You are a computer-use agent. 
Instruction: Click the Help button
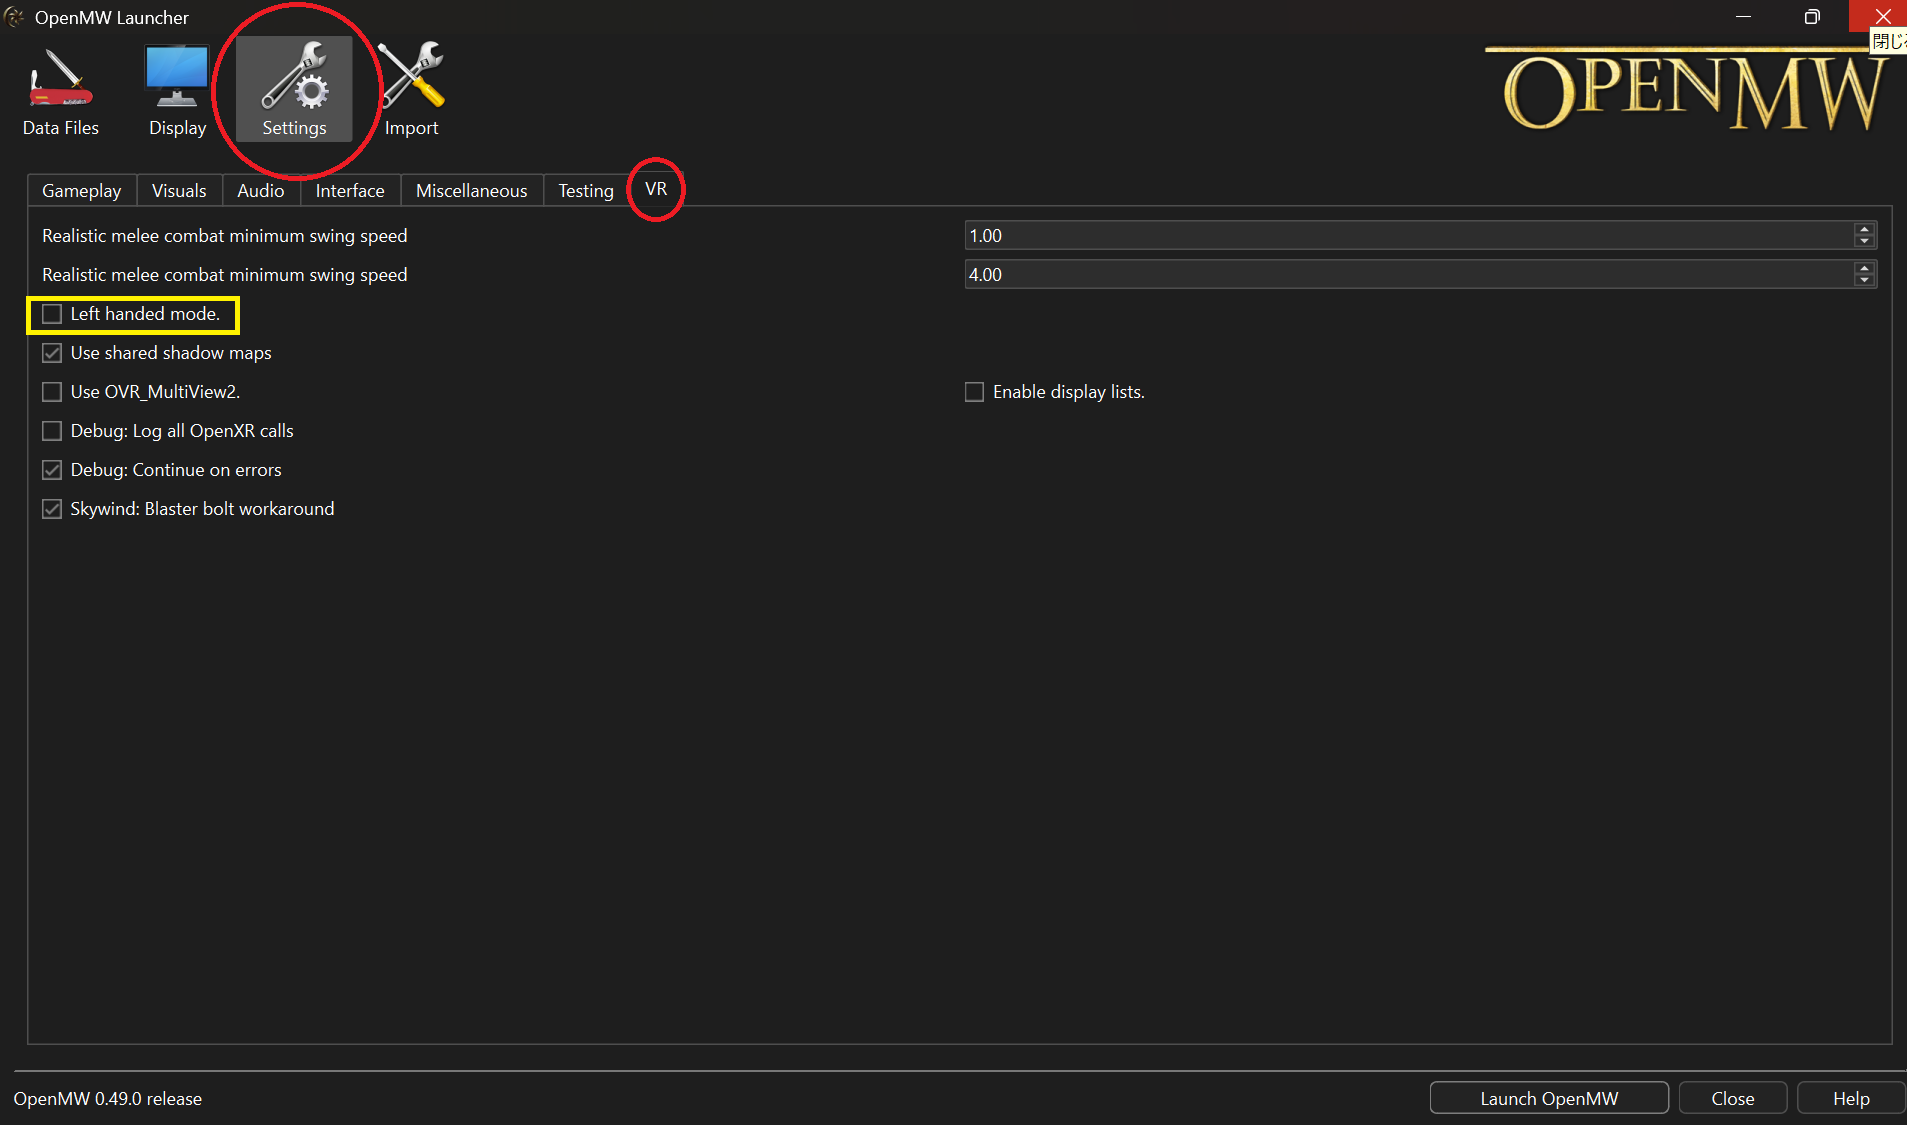(x=1850, y=1098)
